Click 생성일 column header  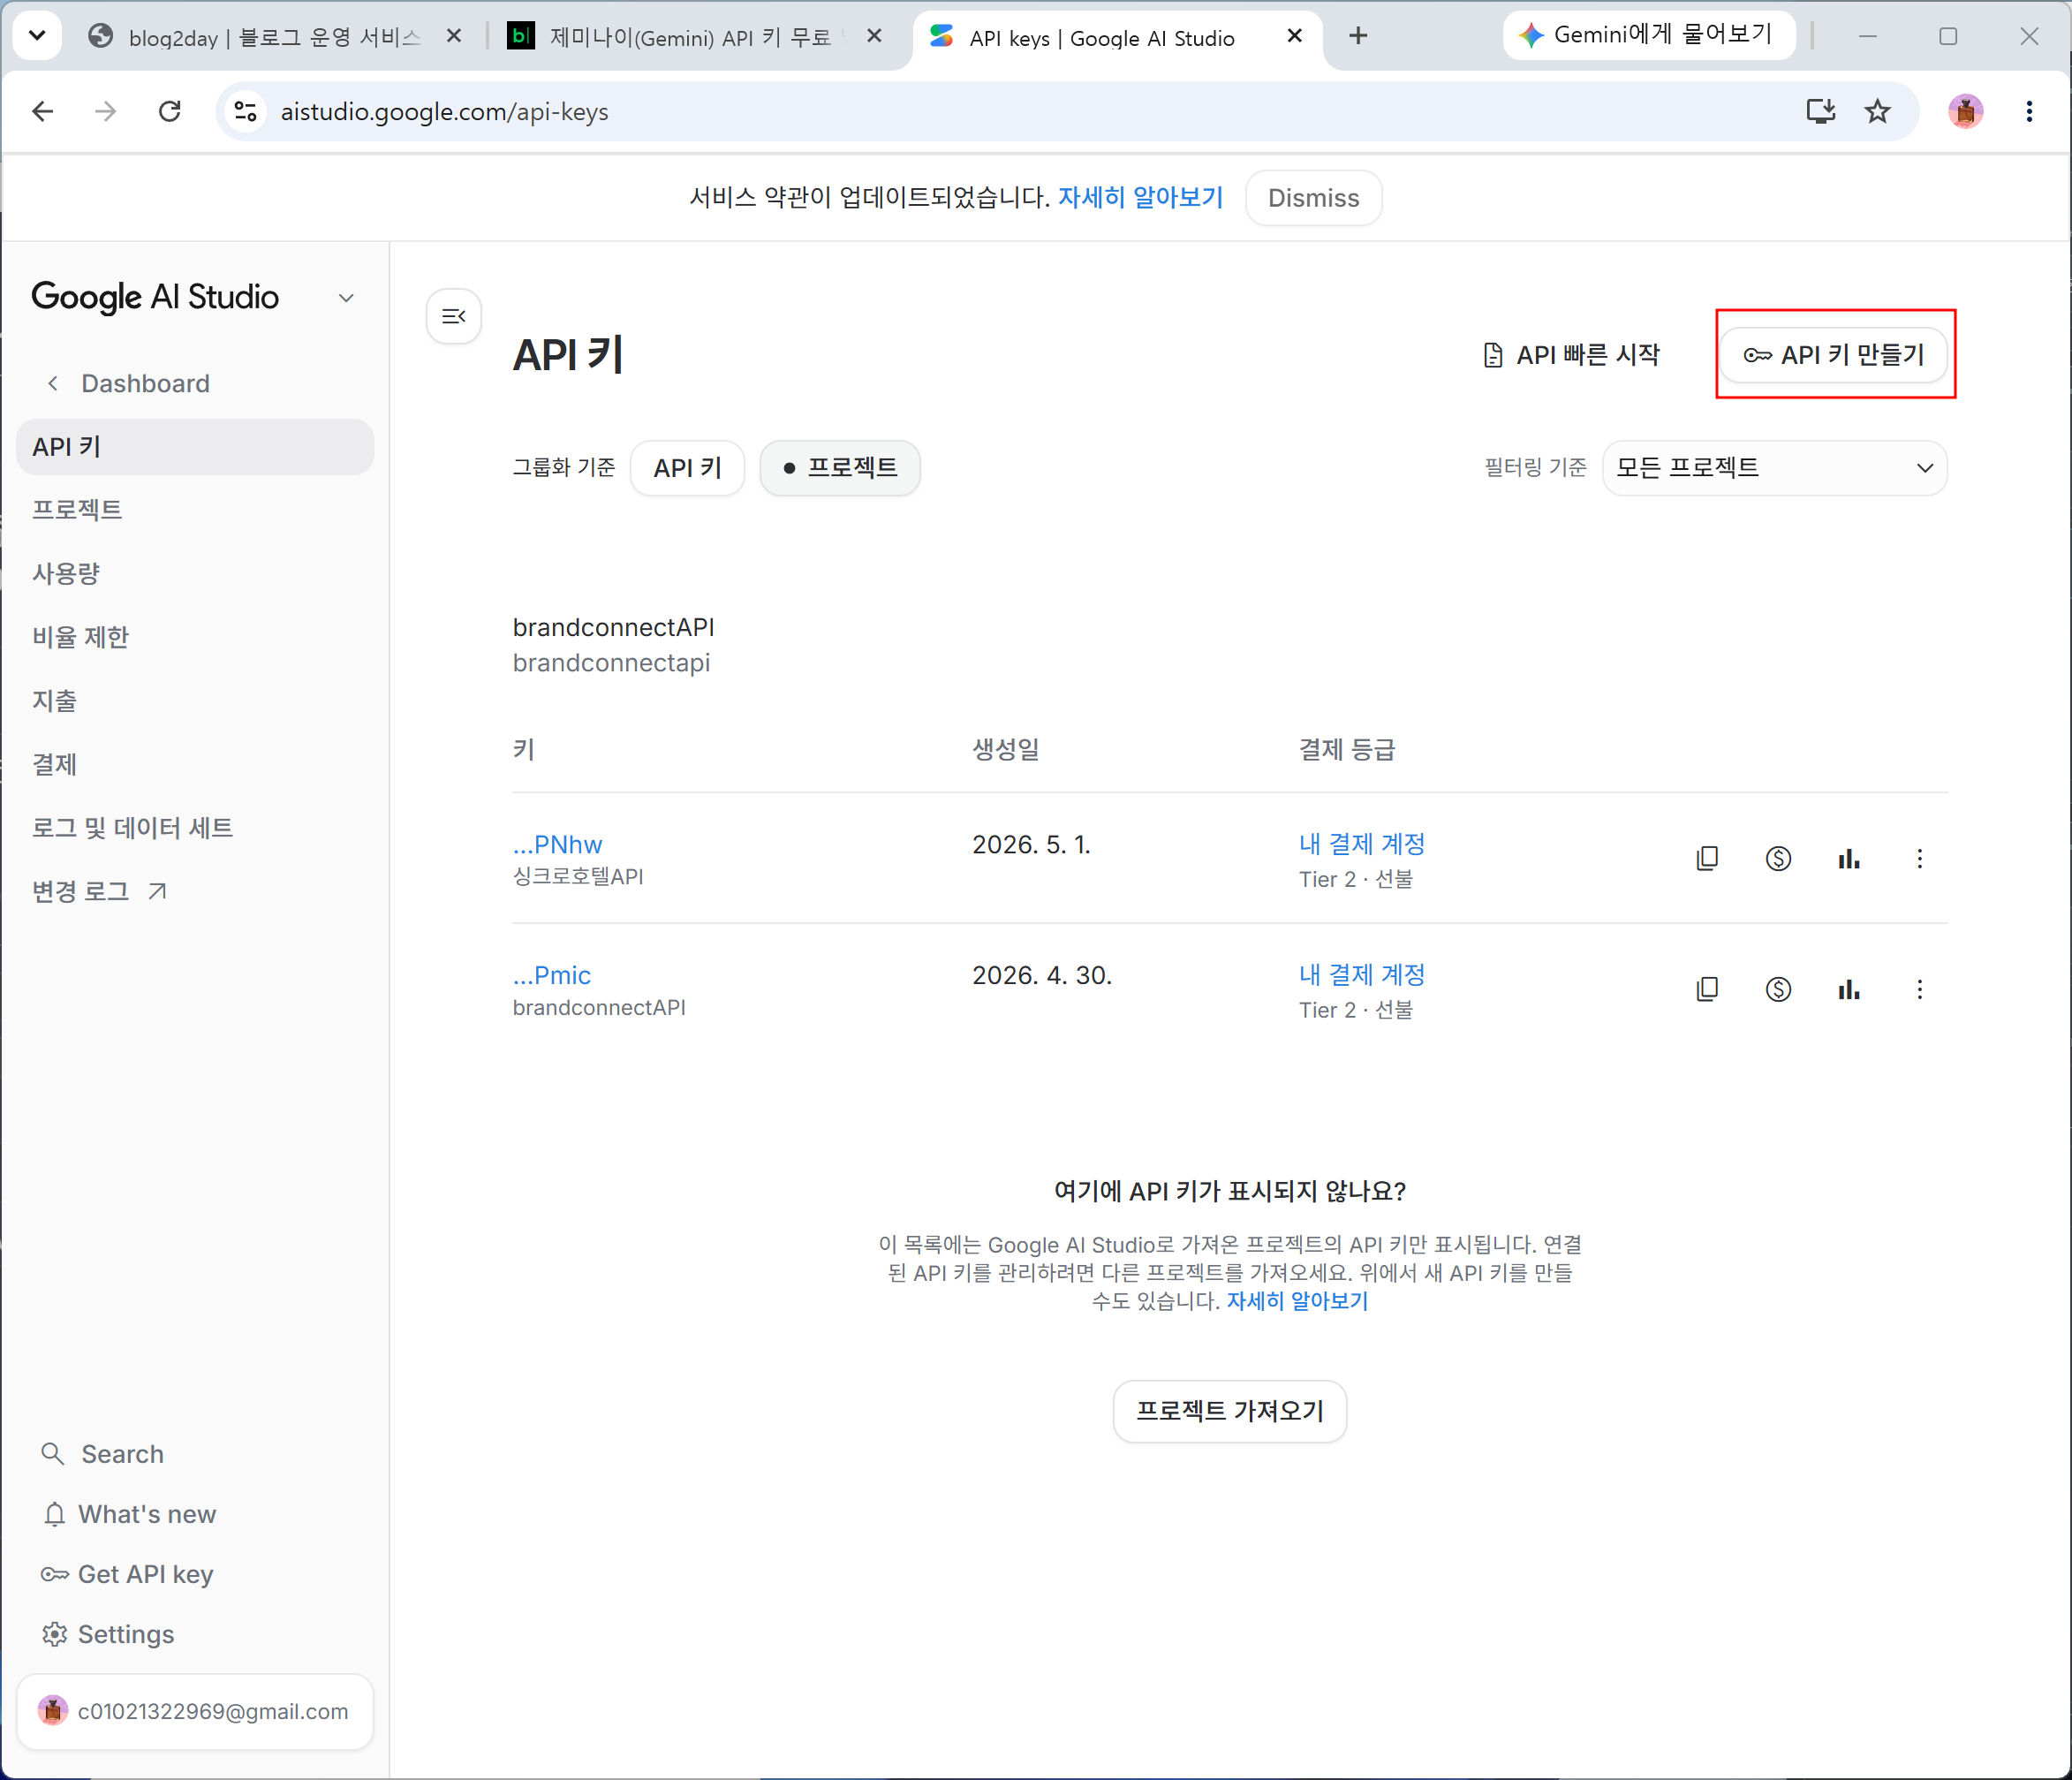(1006, 749)
